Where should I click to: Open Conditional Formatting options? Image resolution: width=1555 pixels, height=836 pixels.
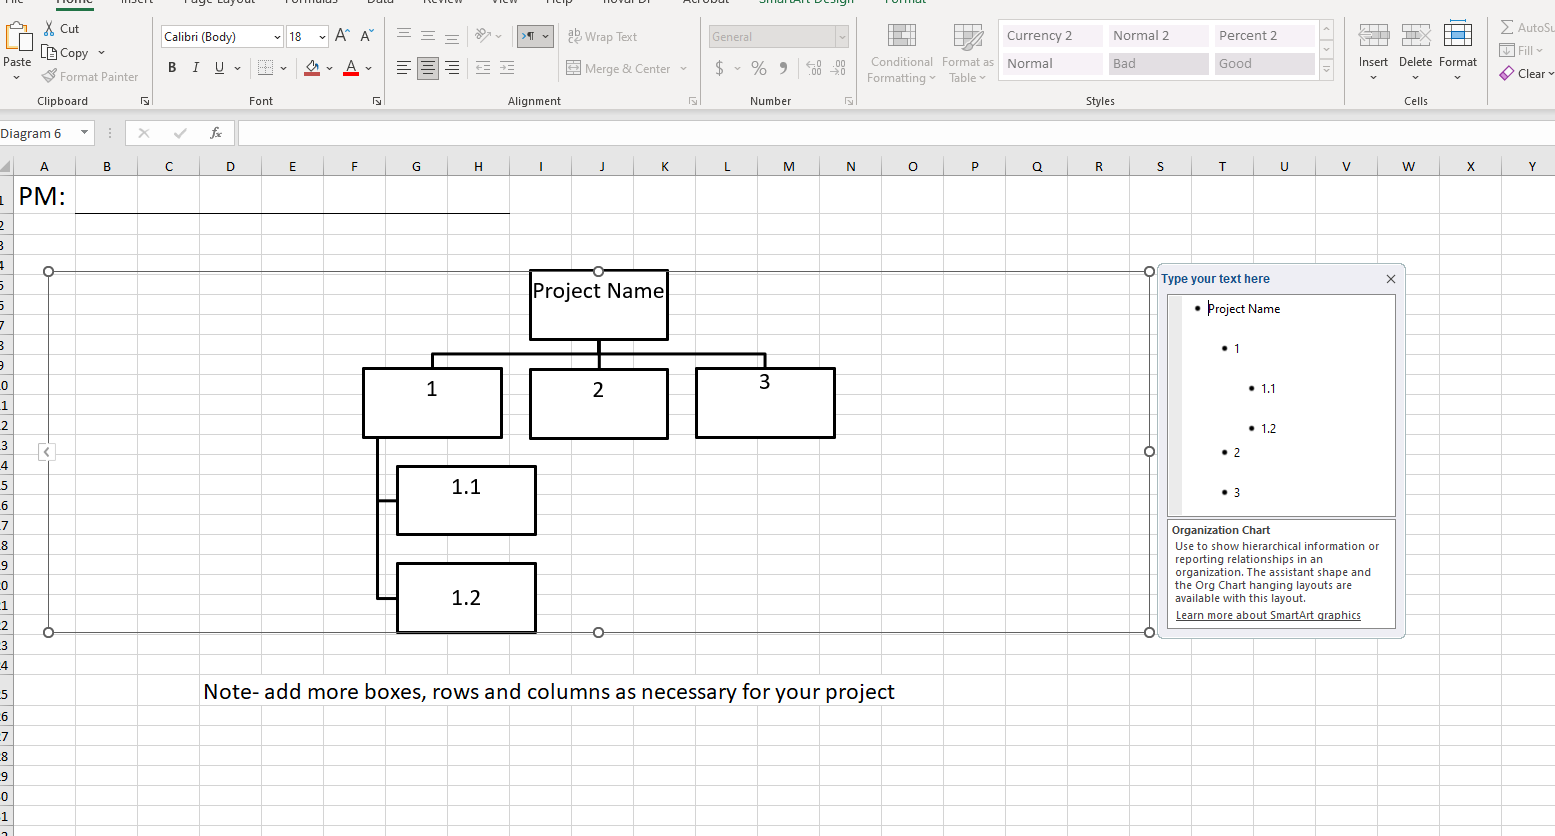tap(900, 53)
